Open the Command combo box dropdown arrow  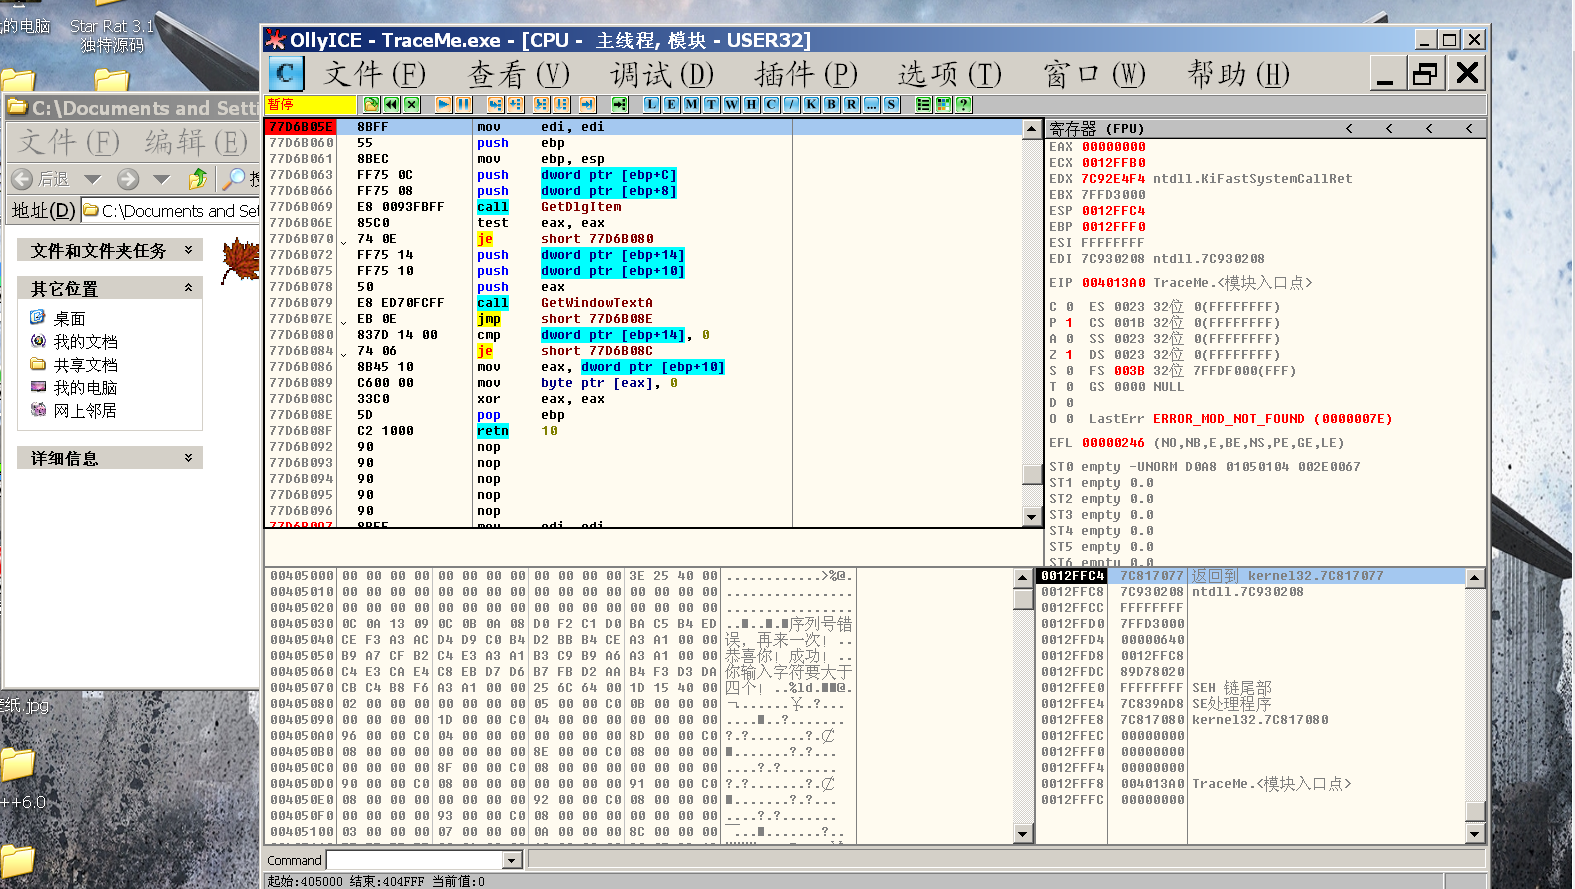coord(512,860)
